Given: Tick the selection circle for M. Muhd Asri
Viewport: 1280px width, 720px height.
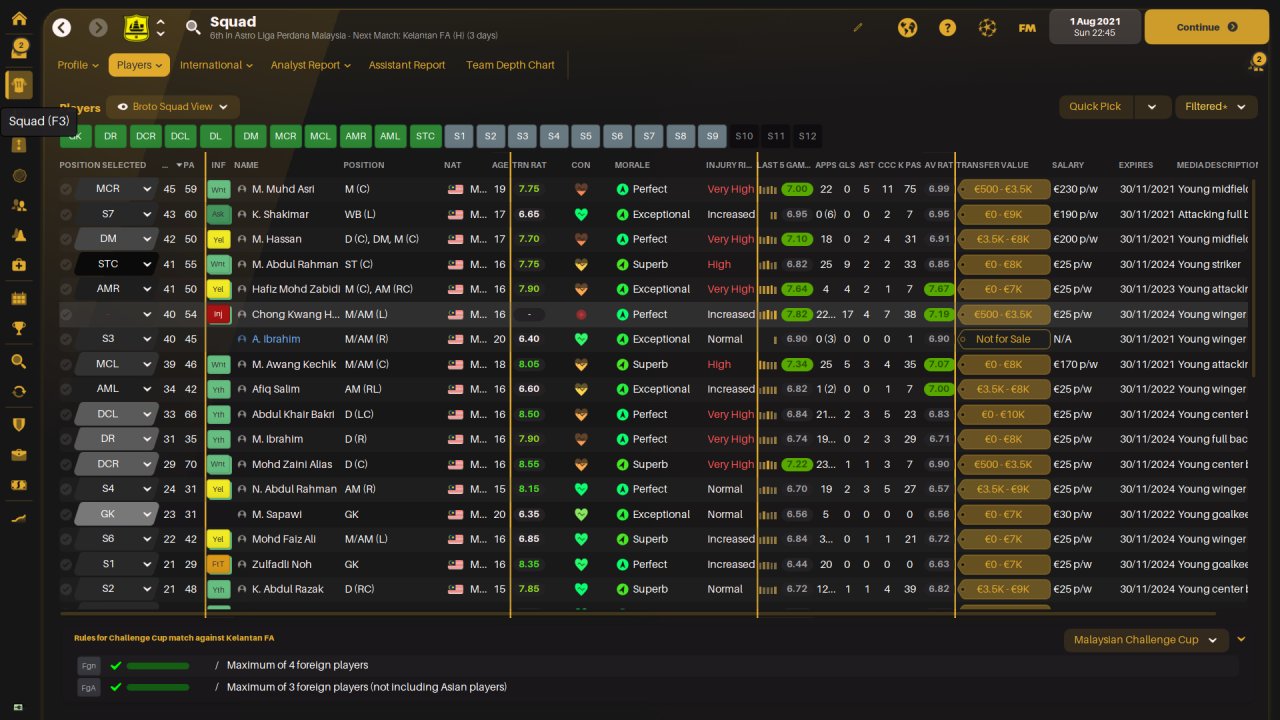Looking at the screenshot, I should click(x=66, y=189).
